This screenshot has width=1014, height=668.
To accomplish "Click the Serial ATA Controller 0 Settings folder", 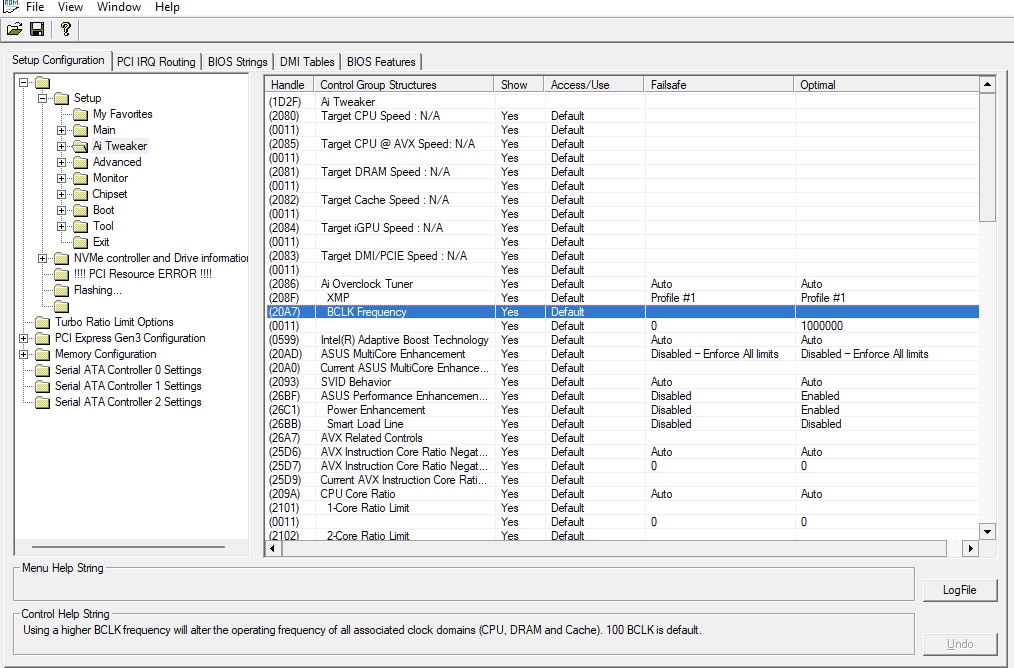I will (127, 370).
